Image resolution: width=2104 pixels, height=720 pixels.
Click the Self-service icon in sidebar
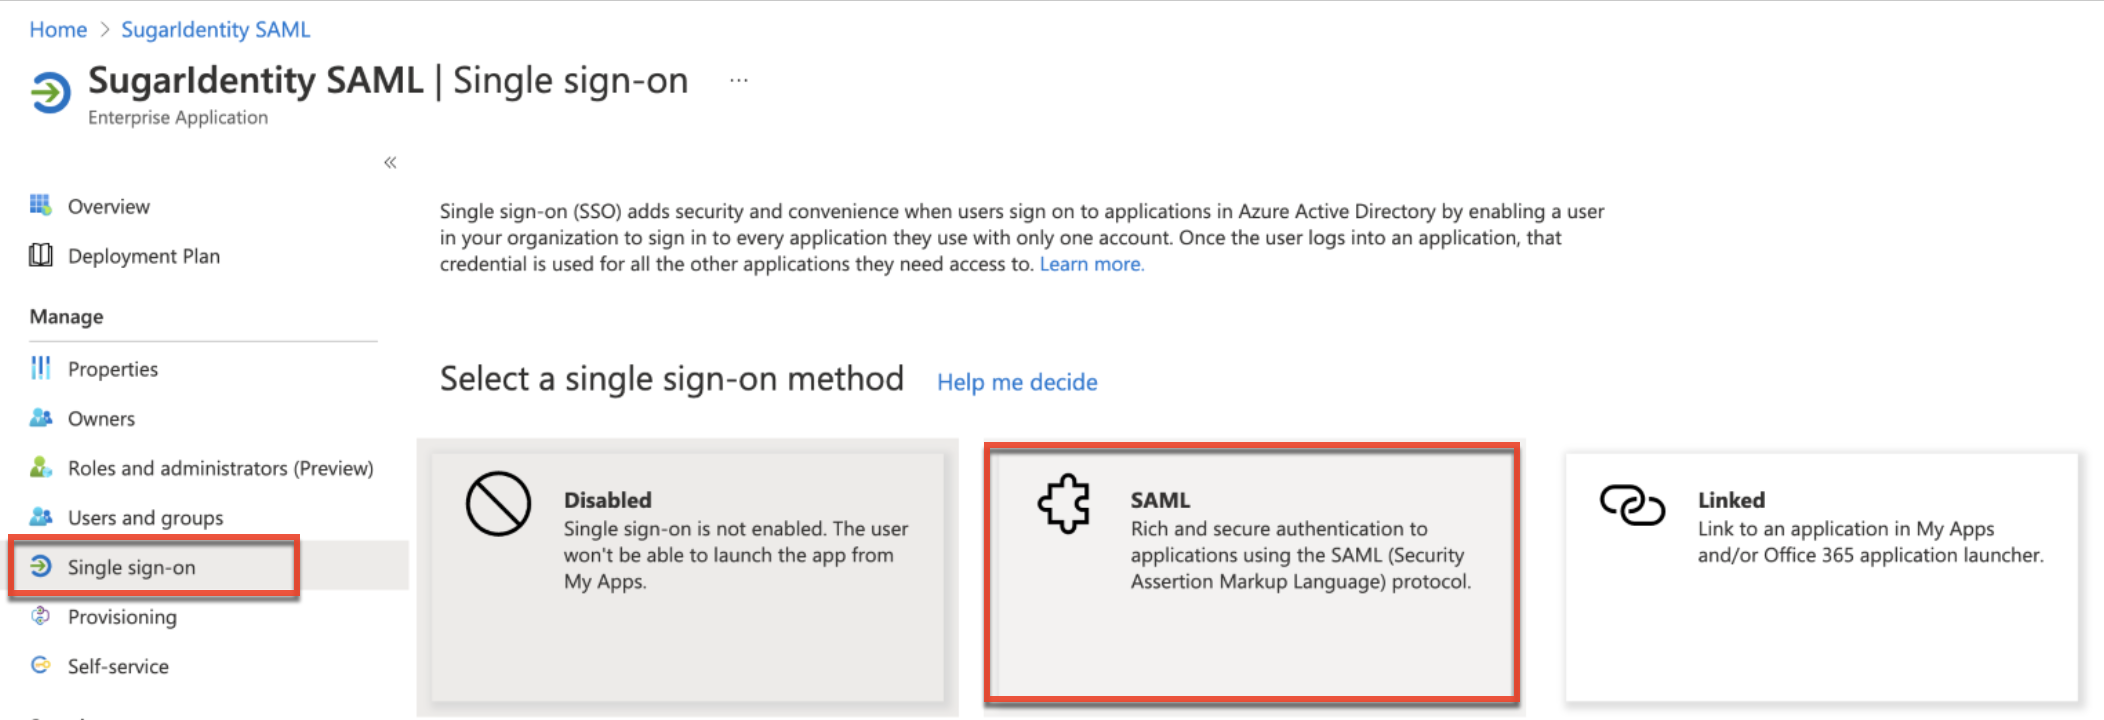pos(40,665)
